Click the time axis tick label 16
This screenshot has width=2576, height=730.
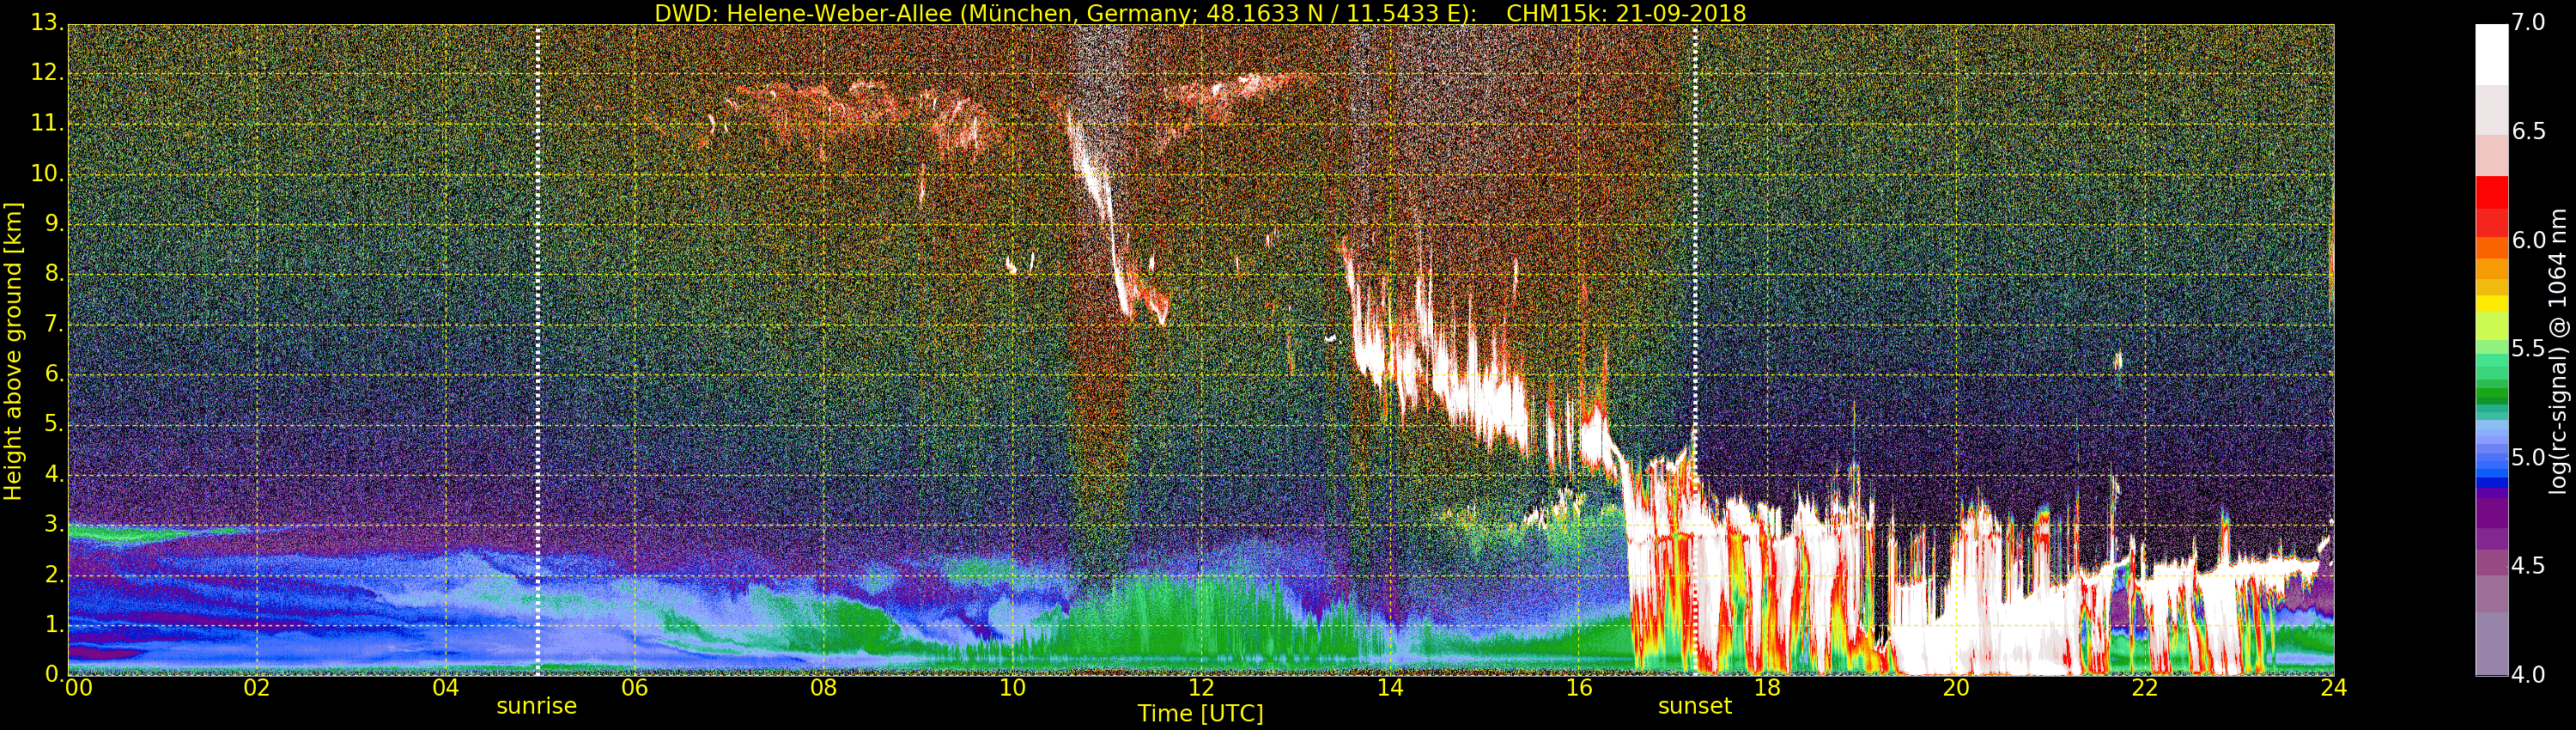tap(1579, 688)
